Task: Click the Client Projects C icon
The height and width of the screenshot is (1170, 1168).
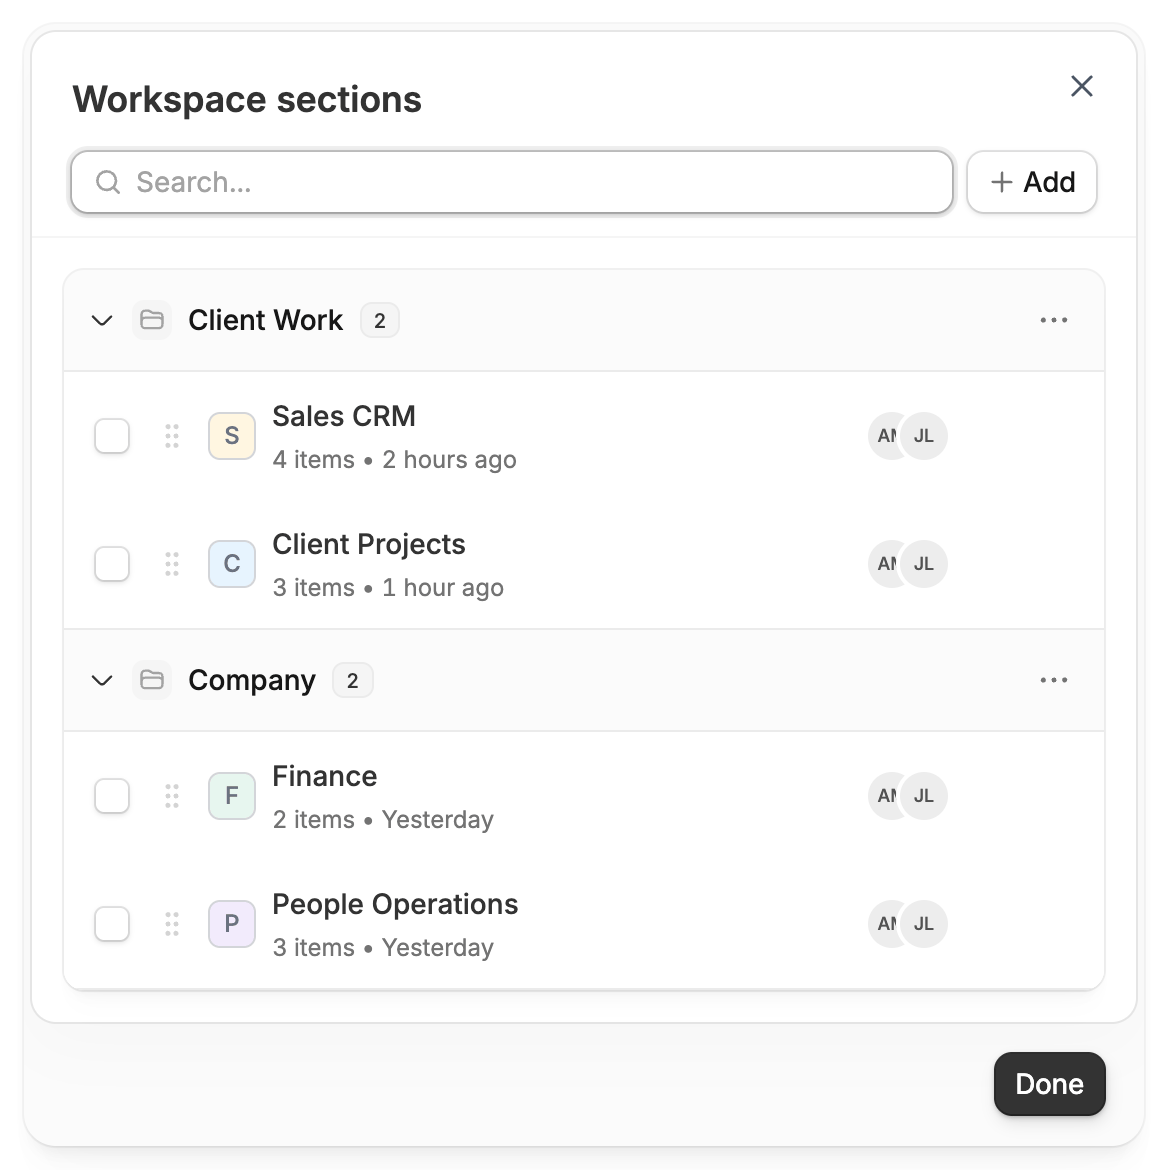Action: (232, 564)
